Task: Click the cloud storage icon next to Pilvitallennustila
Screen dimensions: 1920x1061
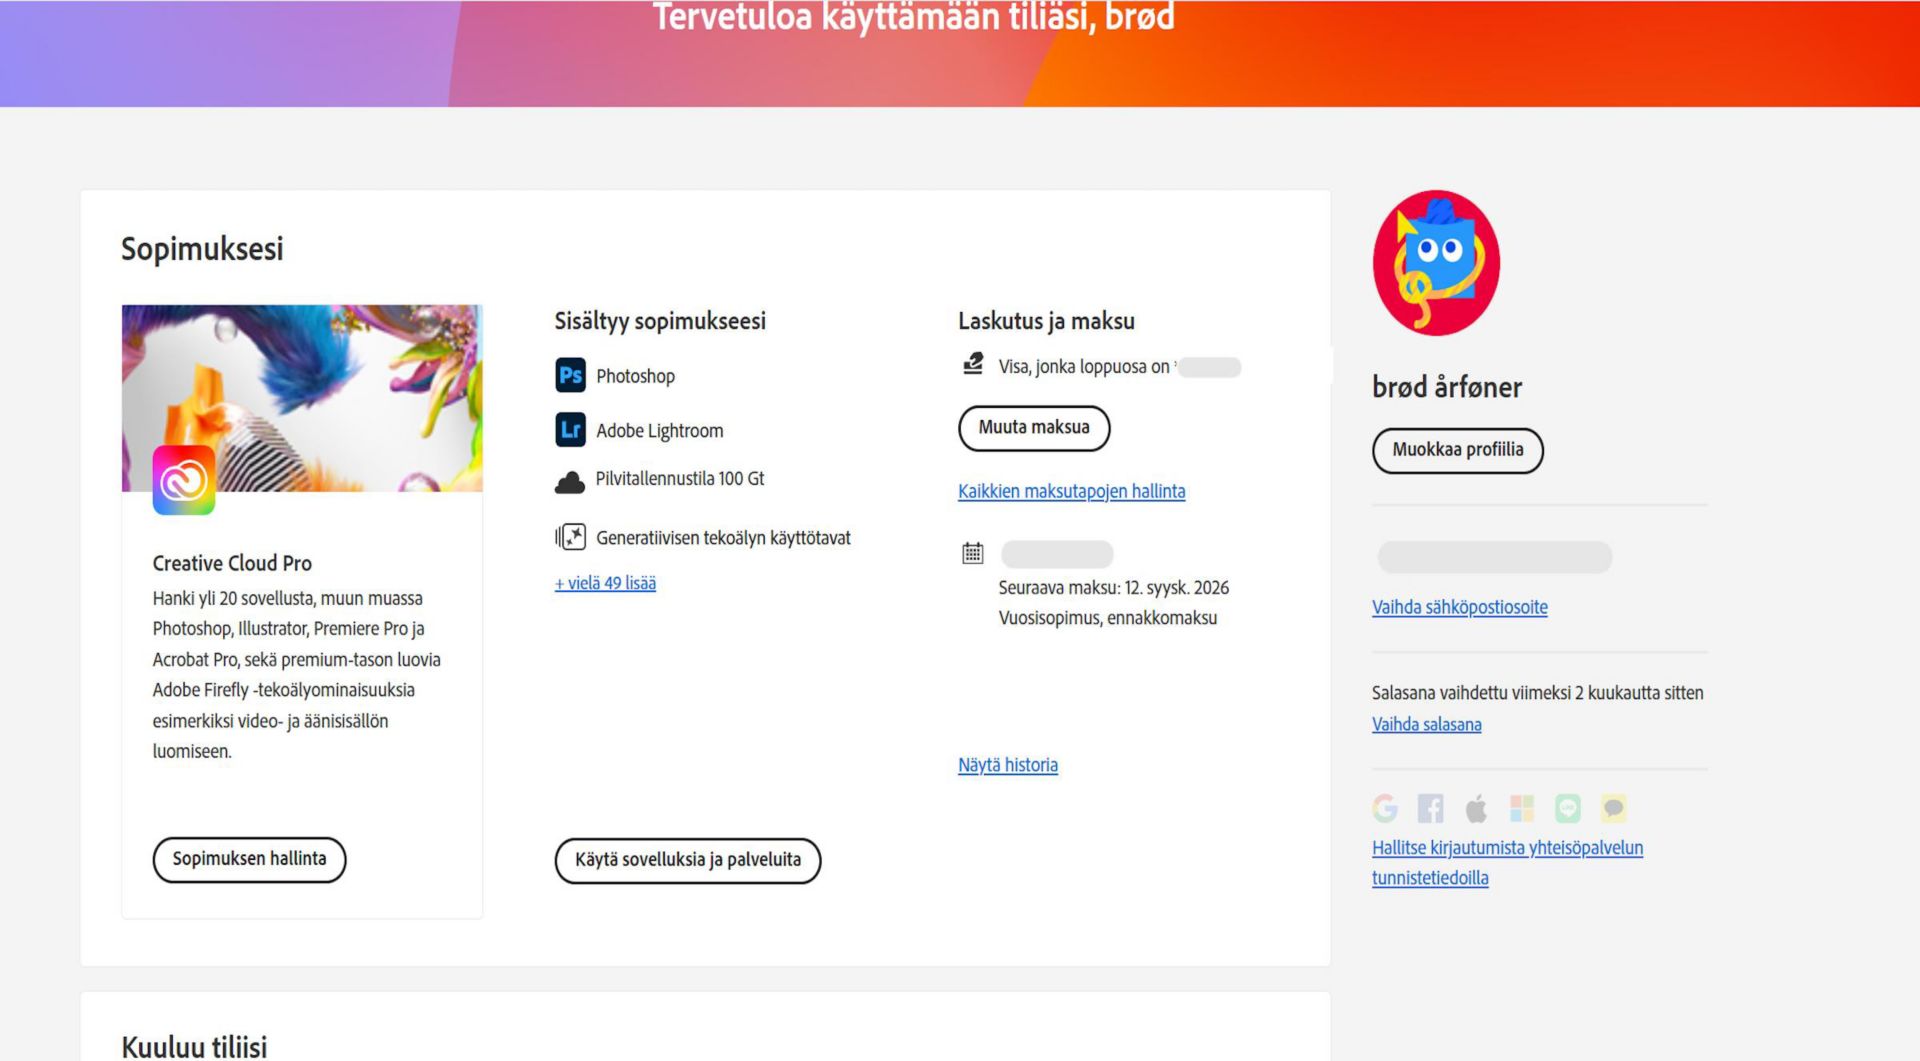Action: point(569,479)
